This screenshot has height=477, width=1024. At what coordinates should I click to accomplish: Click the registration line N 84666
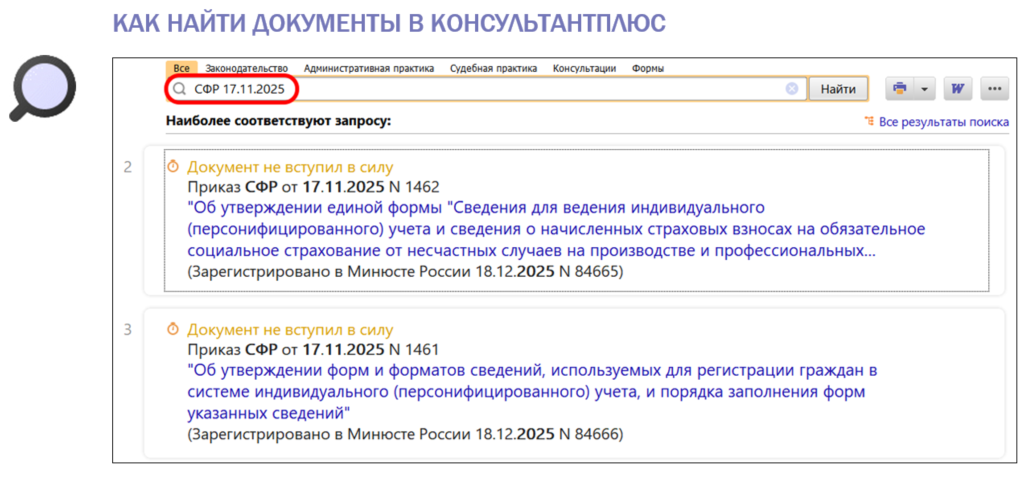click(406, 434)
